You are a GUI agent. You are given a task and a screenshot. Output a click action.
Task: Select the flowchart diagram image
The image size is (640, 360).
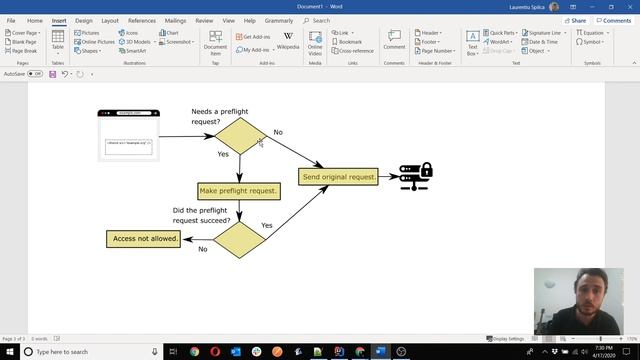pos(265,183)
